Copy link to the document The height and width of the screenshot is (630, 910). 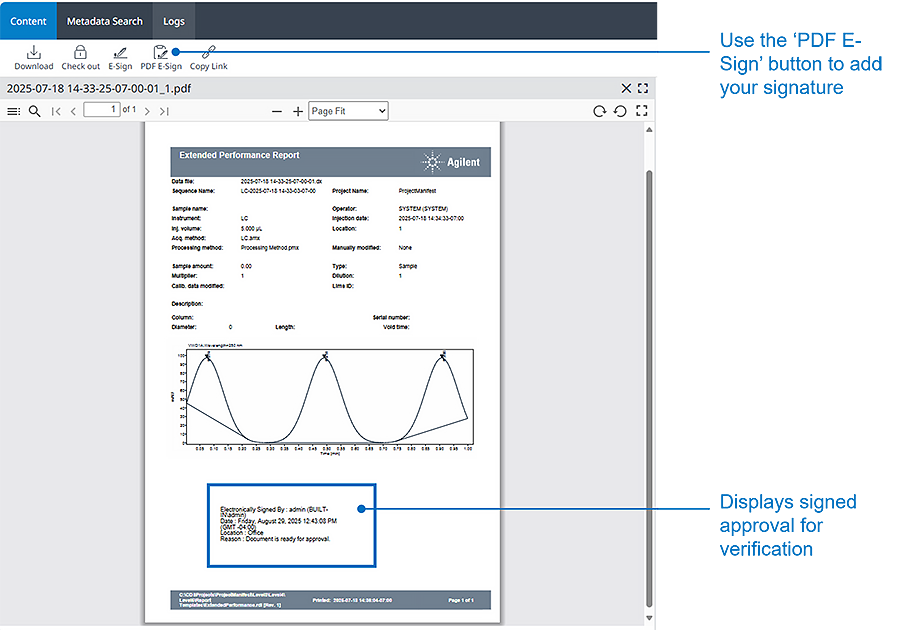(208, 53)
